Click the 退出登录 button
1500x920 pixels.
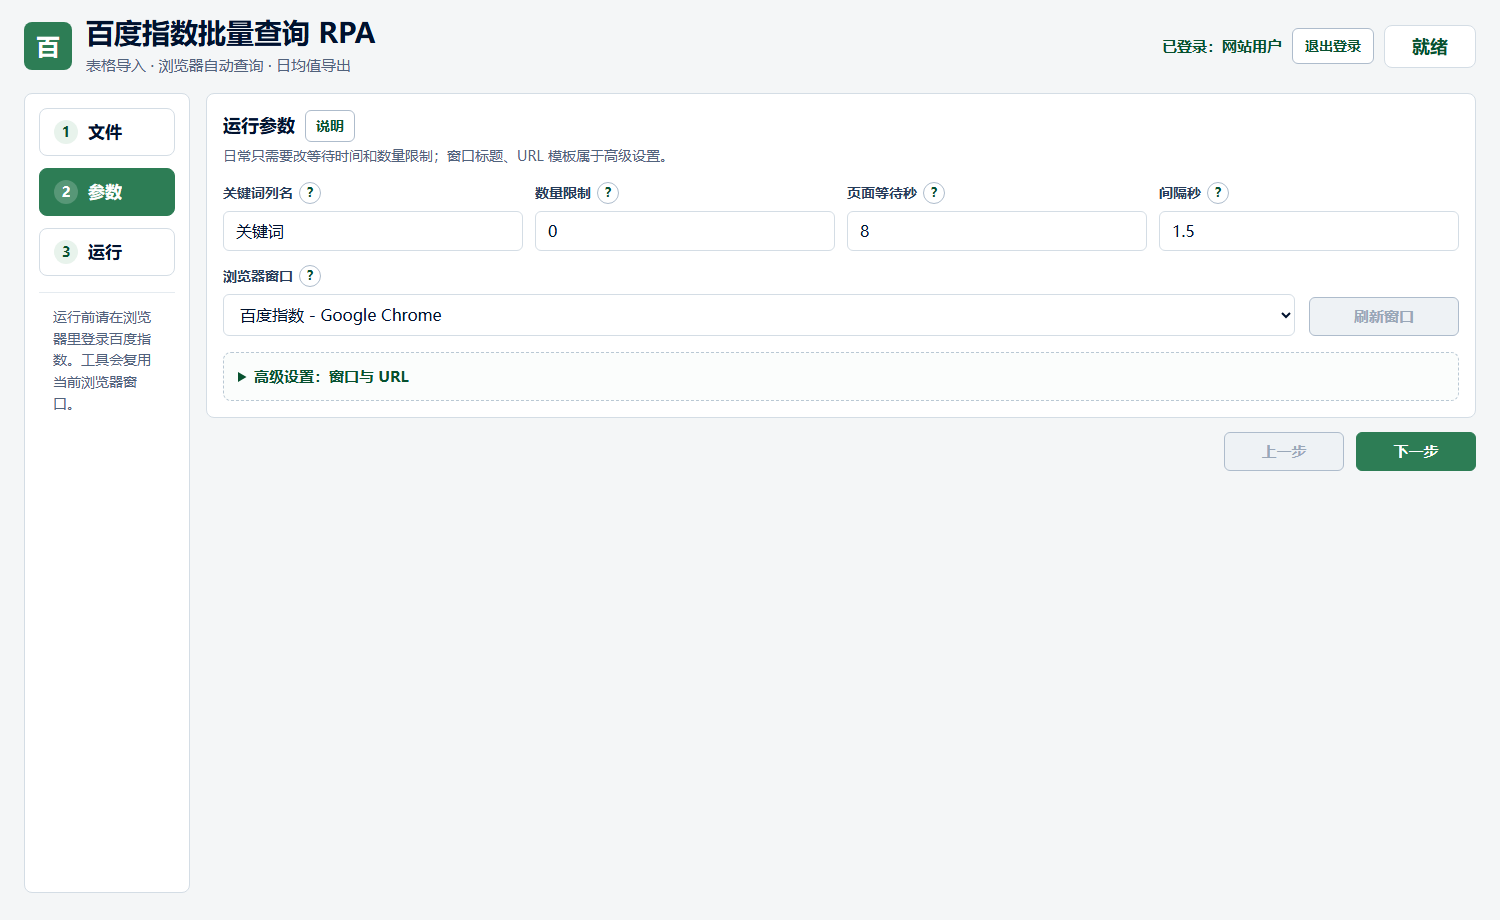[x=1333, y=46]
